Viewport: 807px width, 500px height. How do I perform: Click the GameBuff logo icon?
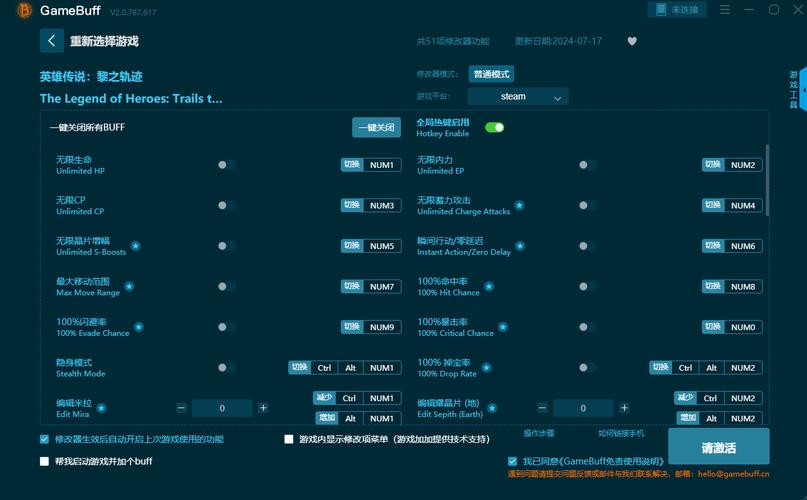(24, 11)
